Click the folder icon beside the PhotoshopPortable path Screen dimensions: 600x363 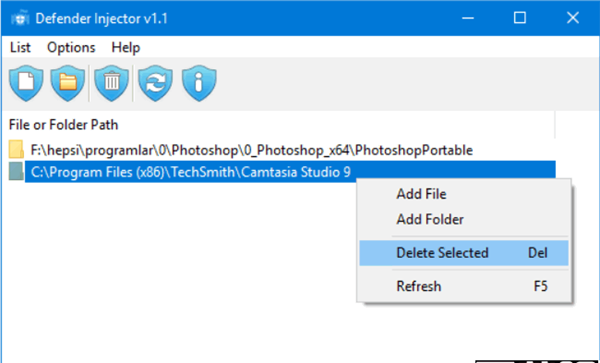(16, 150)
